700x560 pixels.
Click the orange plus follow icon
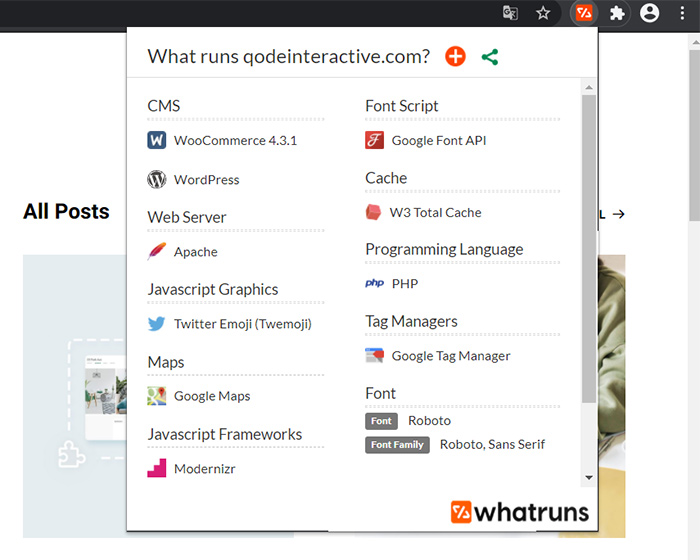455,57
